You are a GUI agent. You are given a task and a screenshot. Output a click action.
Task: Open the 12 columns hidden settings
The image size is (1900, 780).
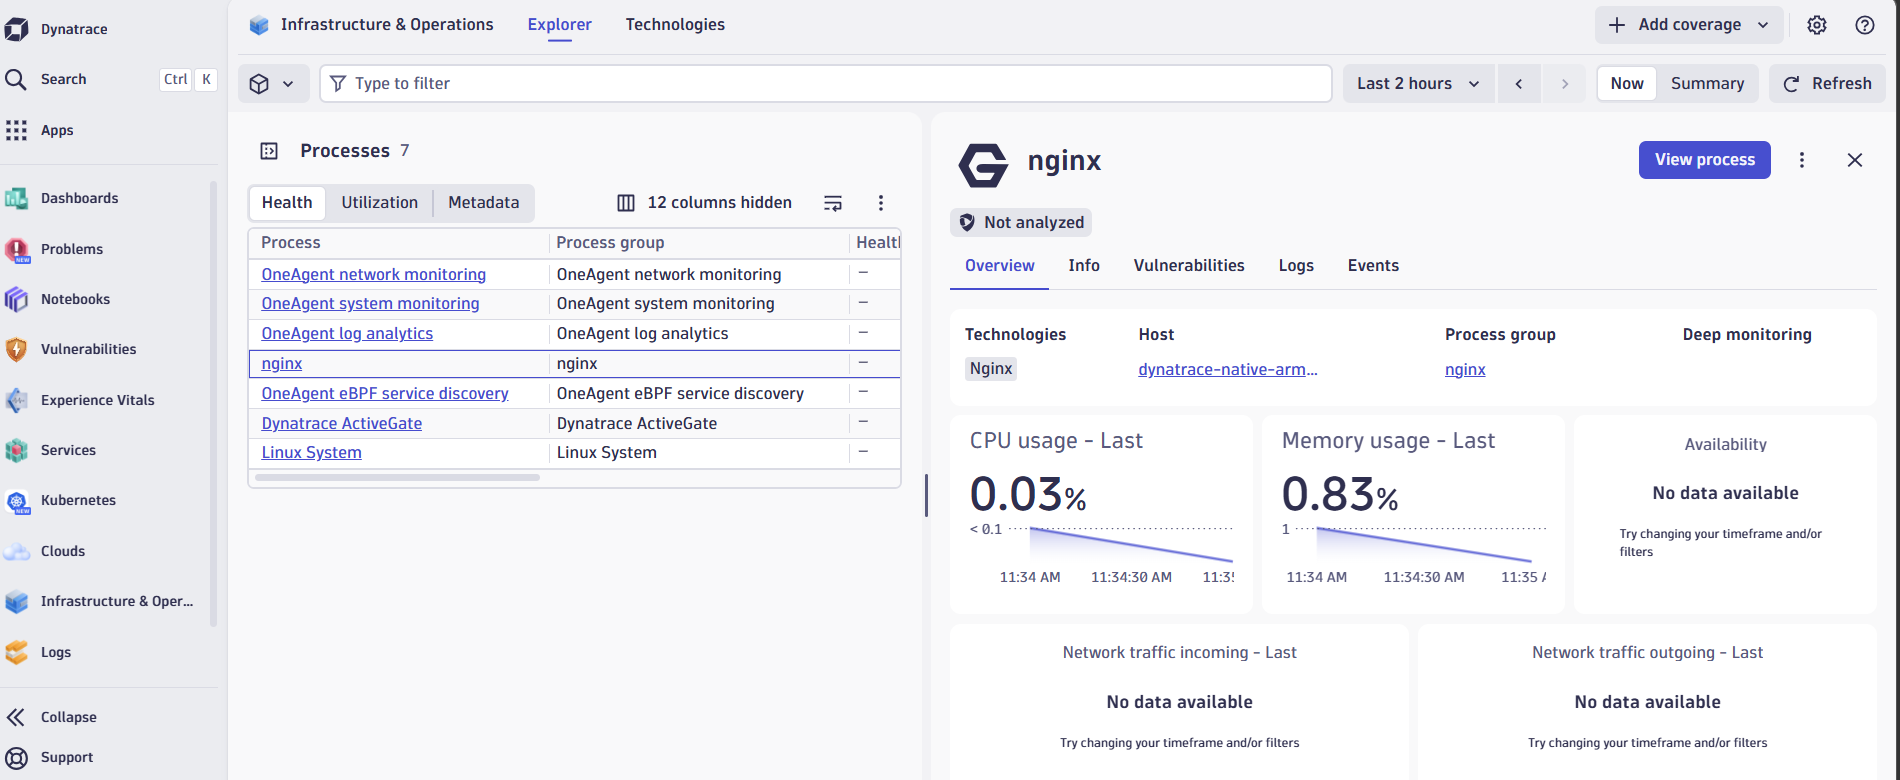pos(704,203)
